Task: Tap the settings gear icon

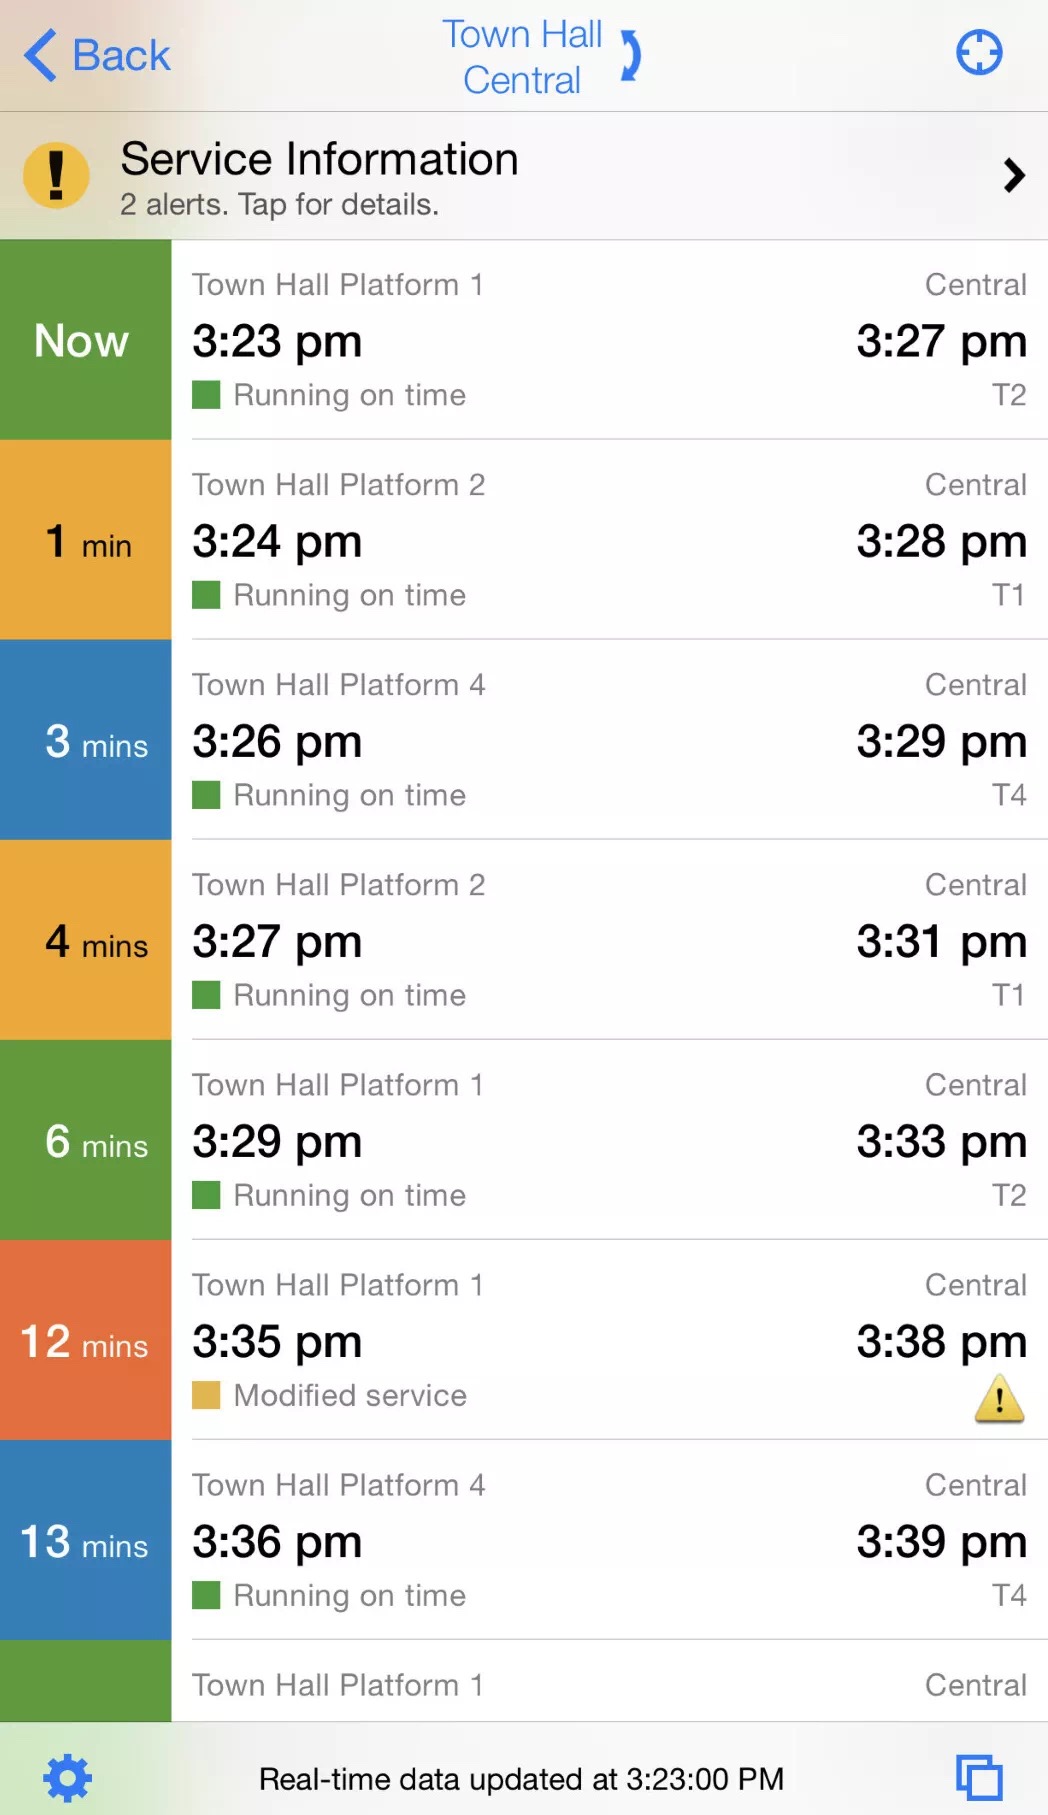Action: point(68,1777)
